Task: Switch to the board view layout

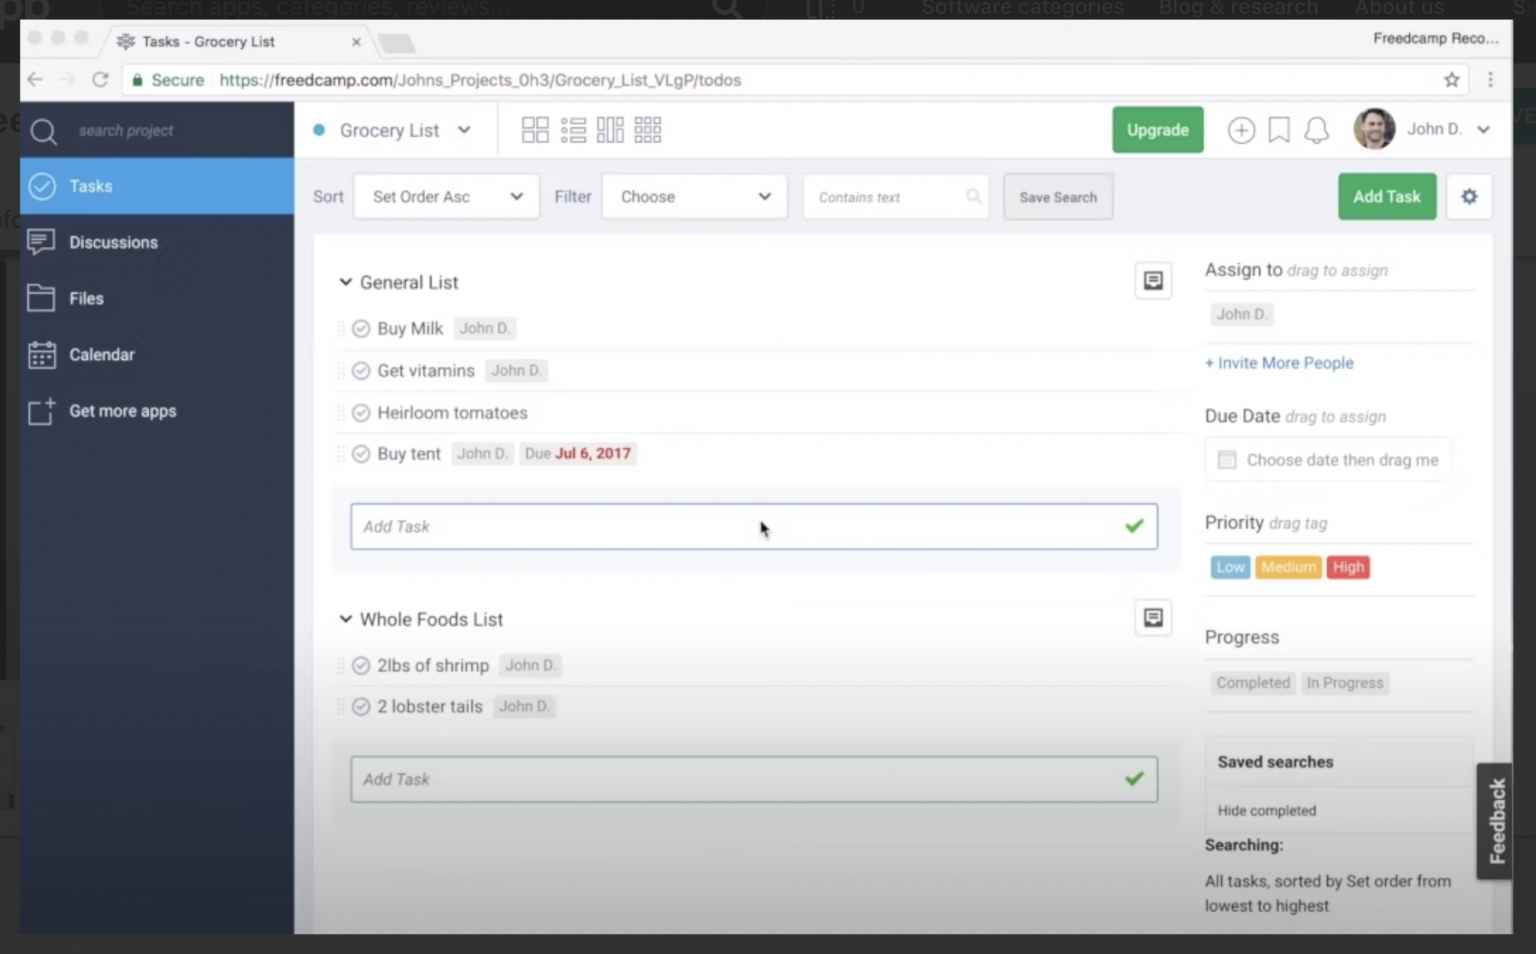Action: [x=535, y=130]
